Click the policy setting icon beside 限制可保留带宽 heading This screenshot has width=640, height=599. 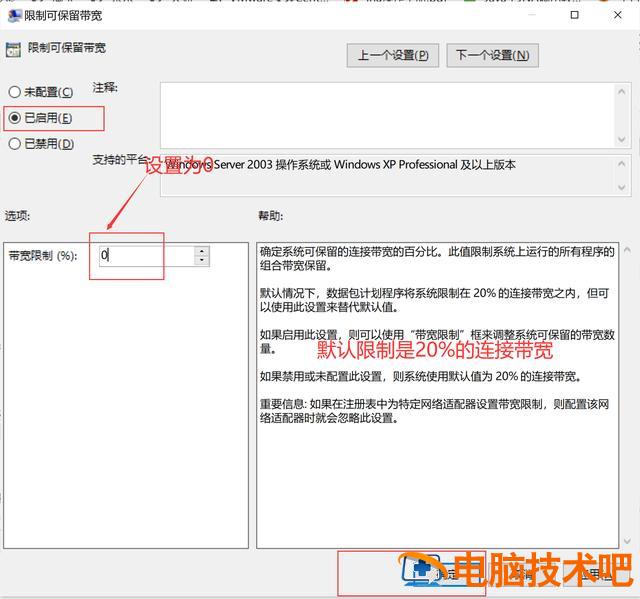point(13,49)
